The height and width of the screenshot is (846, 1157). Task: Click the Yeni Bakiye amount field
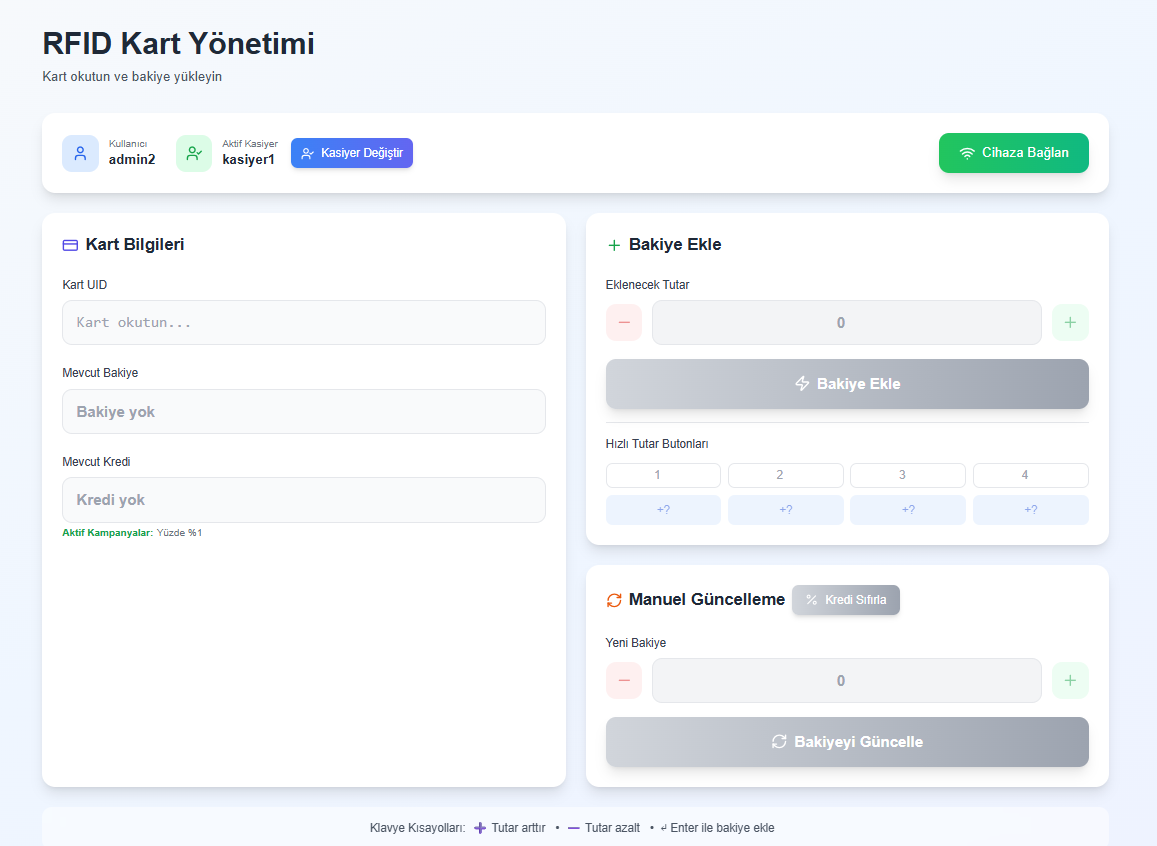tap(846, 680)
